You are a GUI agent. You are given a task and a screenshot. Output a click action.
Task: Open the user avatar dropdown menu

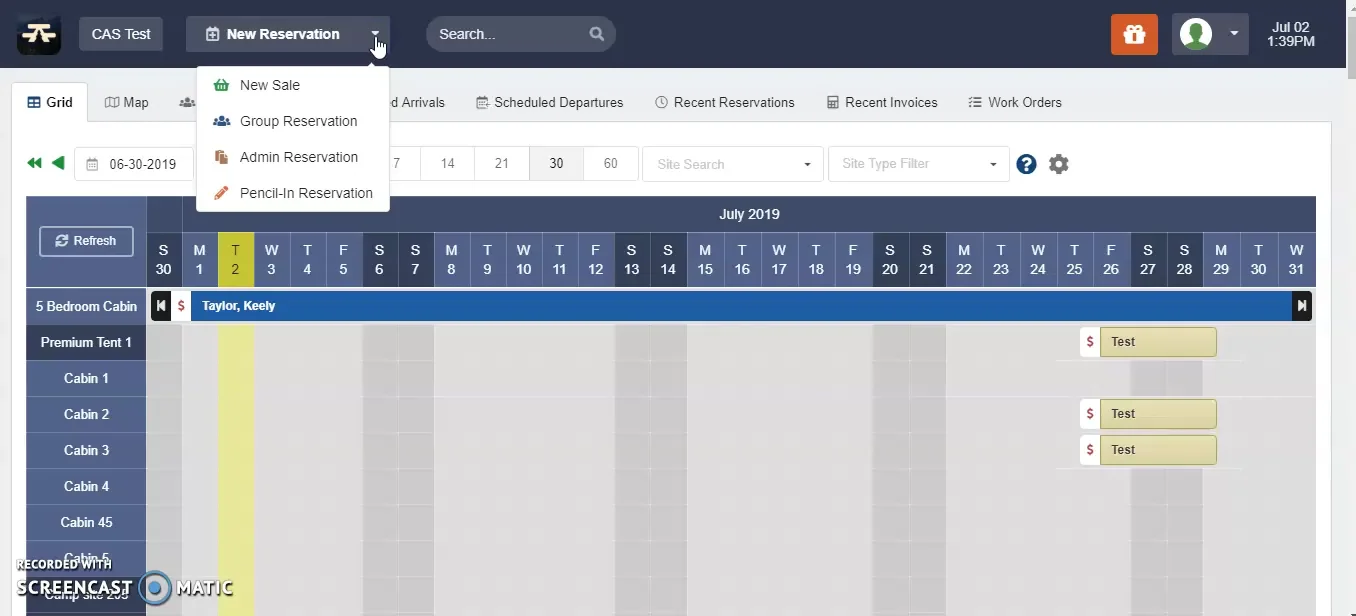(x=1210, y=34)
